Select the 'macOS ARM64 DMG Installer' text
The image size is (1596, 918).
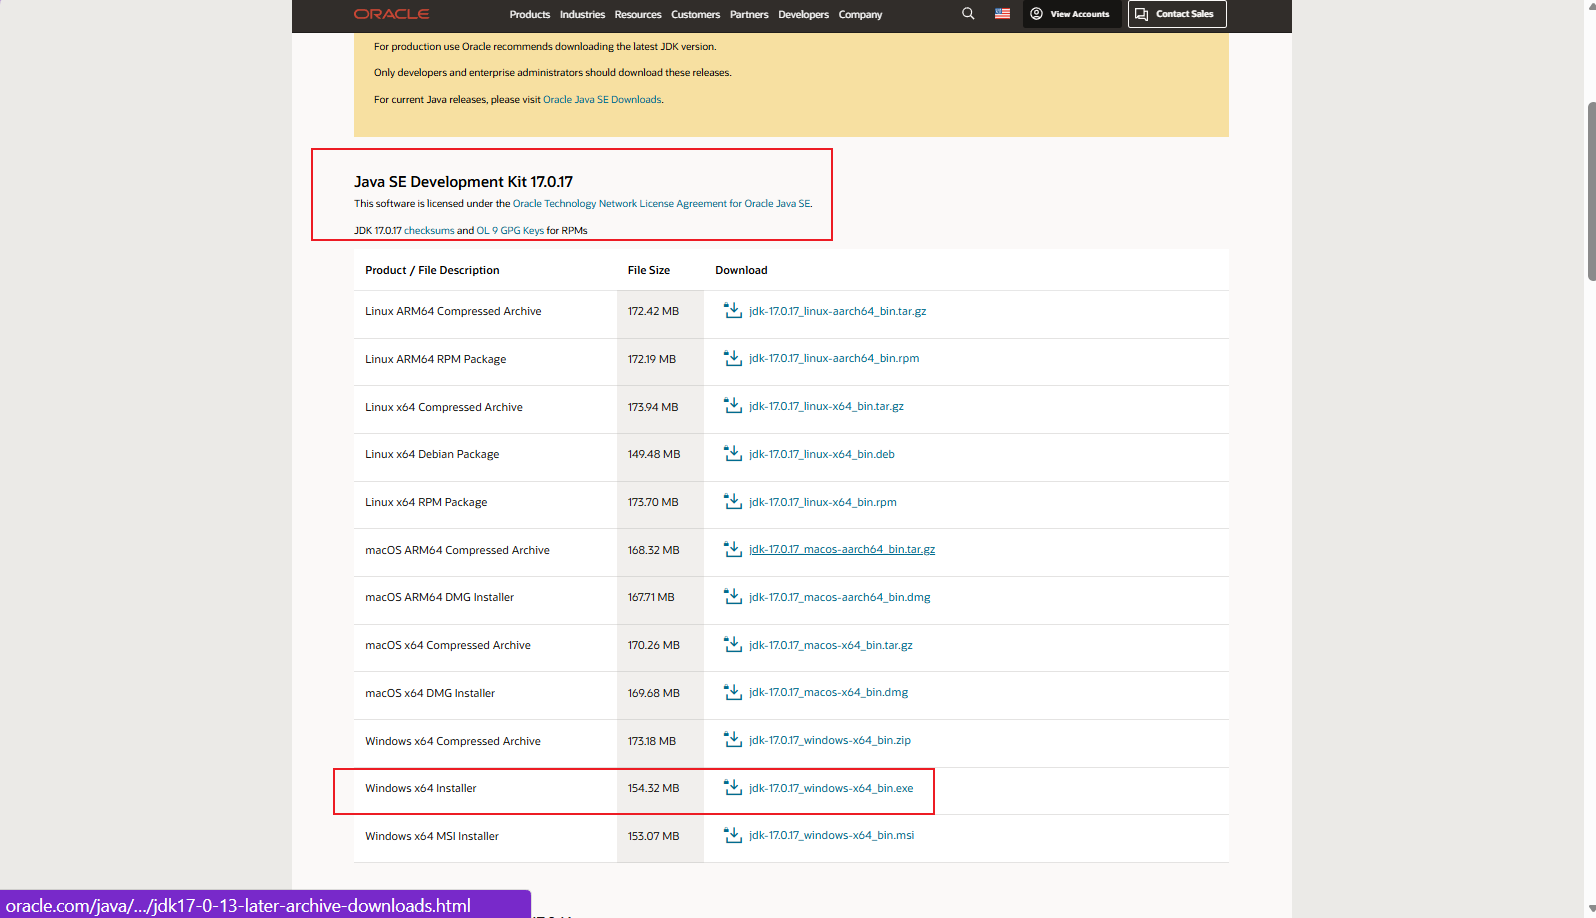(439, 597)
